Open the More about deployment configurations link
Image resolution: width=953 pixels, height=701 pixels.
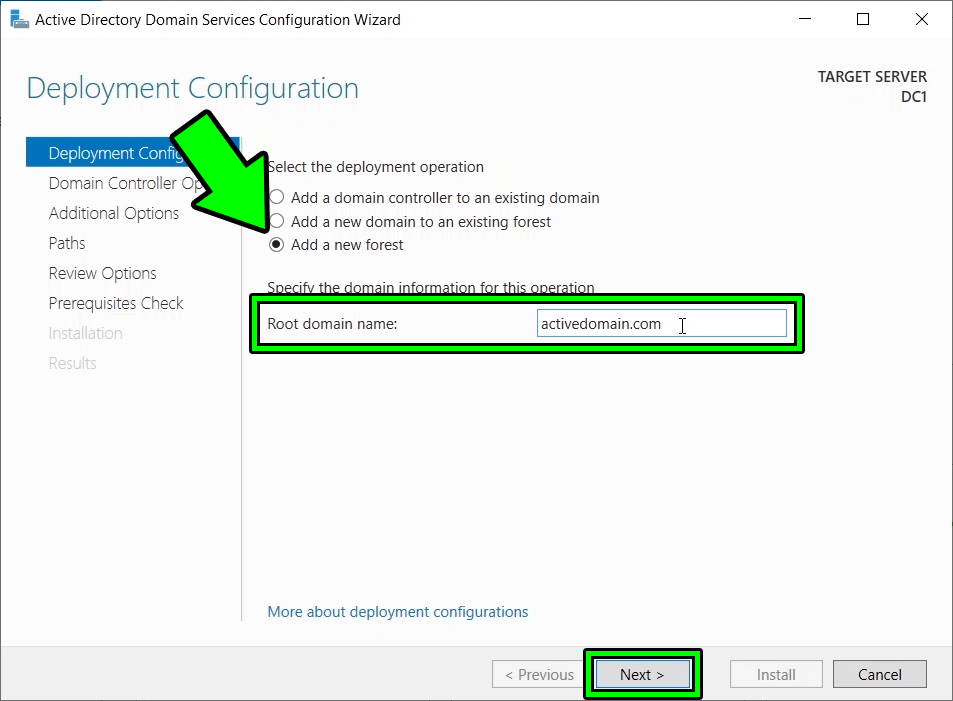click(x=397, y=611)
